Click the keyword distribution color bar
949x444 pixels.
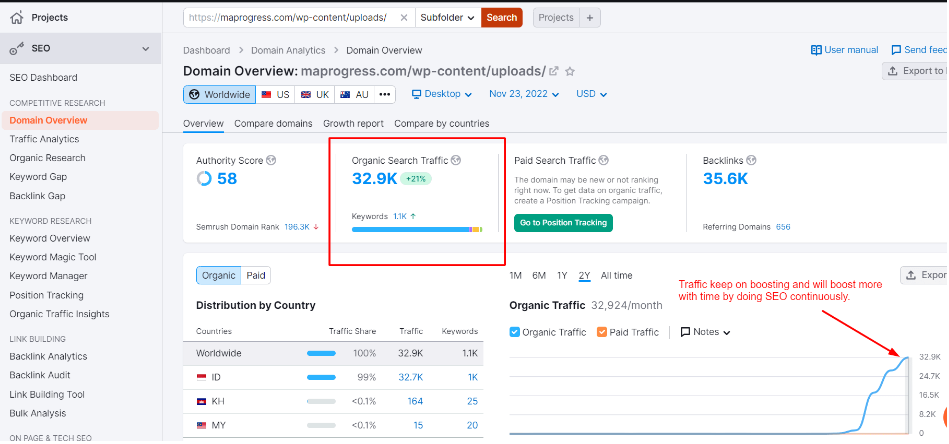(x=417, y=229)
